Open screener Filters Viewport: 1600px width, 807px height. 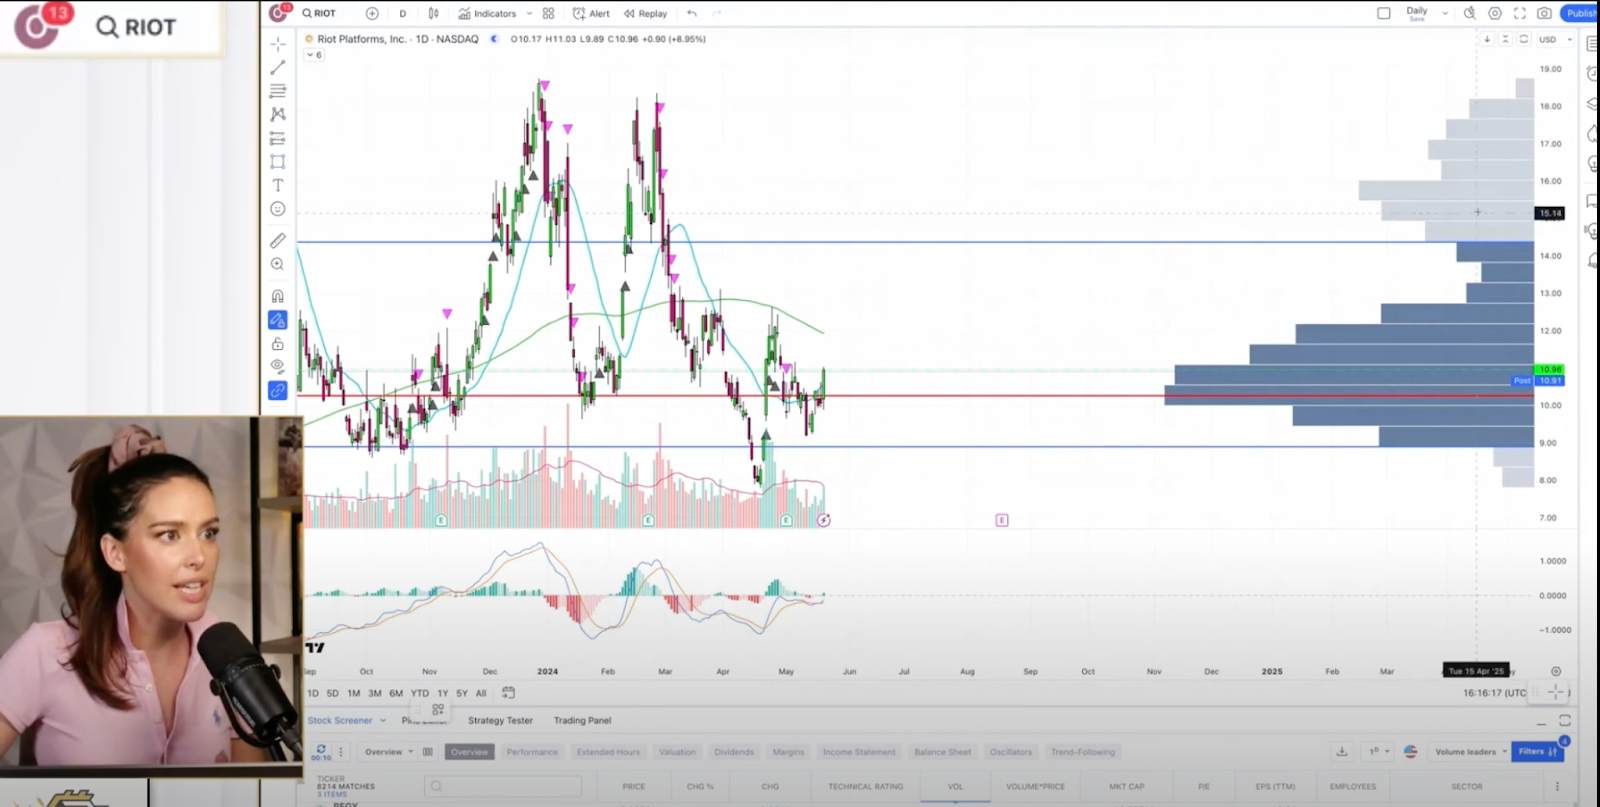click(1538, 751)
